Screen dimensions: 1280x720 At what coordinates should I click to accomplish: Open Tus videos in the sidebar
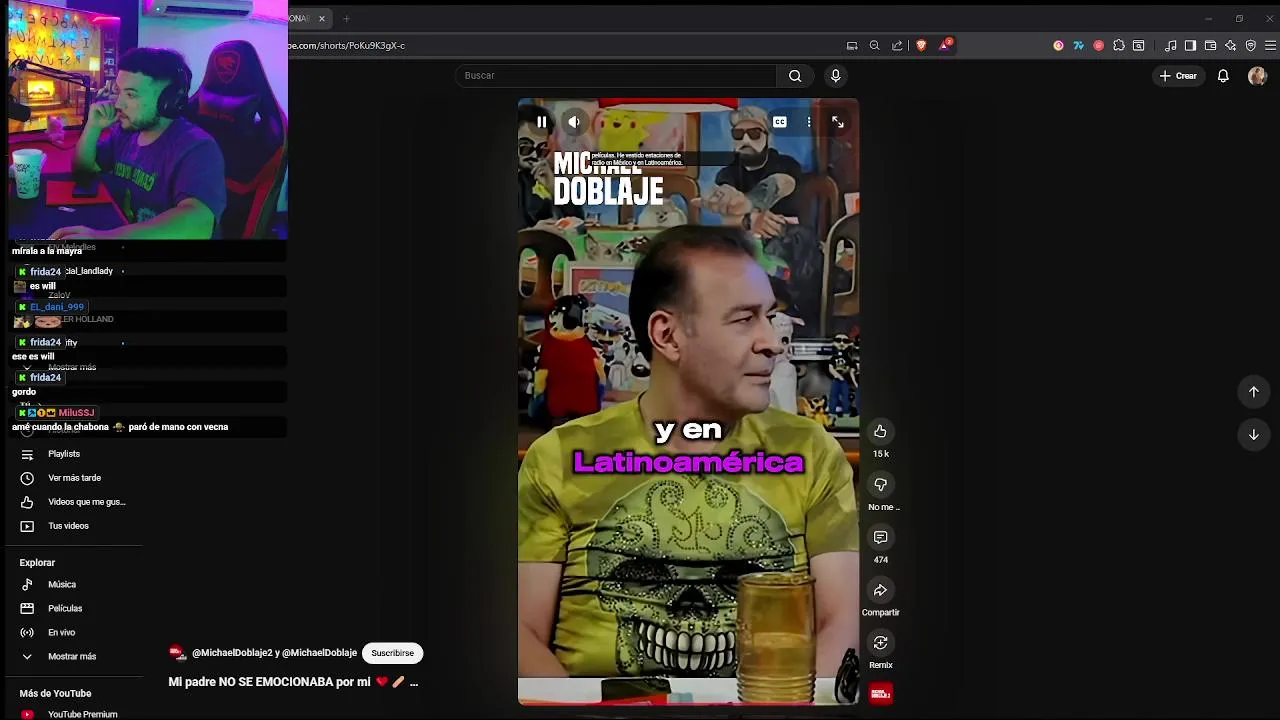[x=68, y=526]
